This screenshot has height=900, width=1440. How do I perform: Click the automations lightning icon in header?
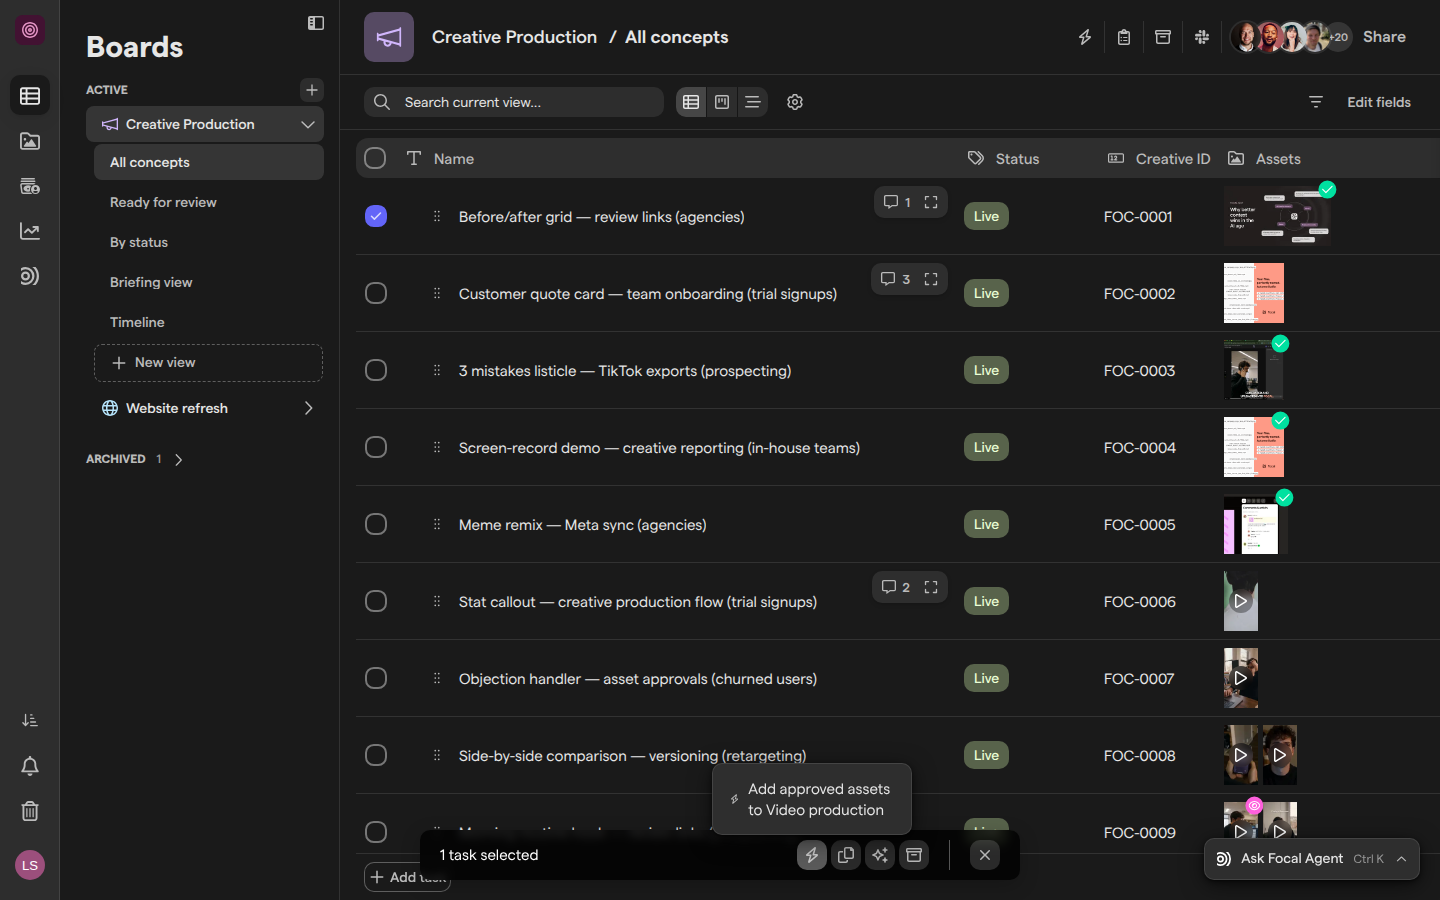1085,37
